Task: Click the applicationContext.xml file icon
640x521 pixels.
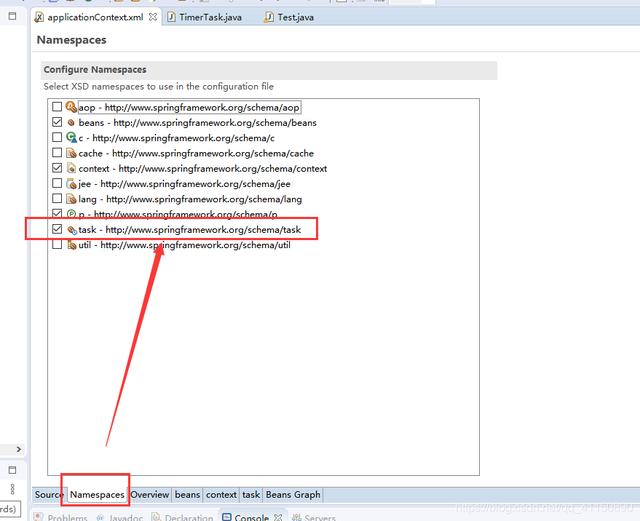Action: [39, 17]
